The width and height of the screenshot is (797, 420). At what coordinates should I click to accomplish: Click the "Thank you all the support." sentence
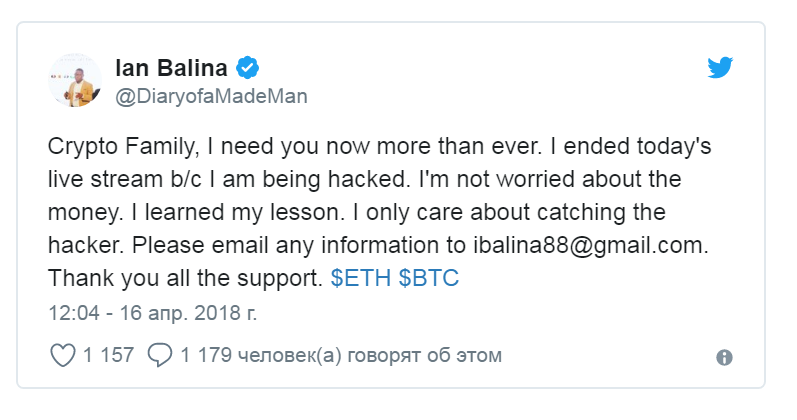(186, 278)
